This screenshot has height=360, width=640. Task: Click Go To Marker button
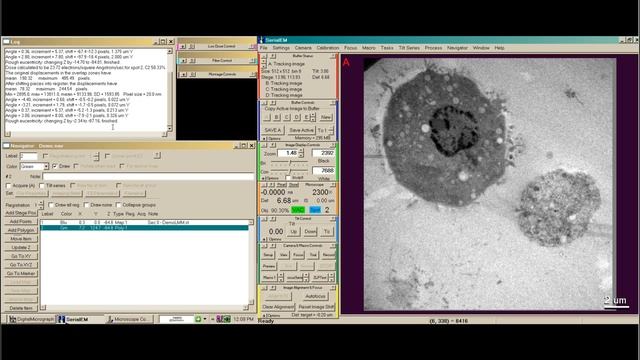[x=20, y=273]
